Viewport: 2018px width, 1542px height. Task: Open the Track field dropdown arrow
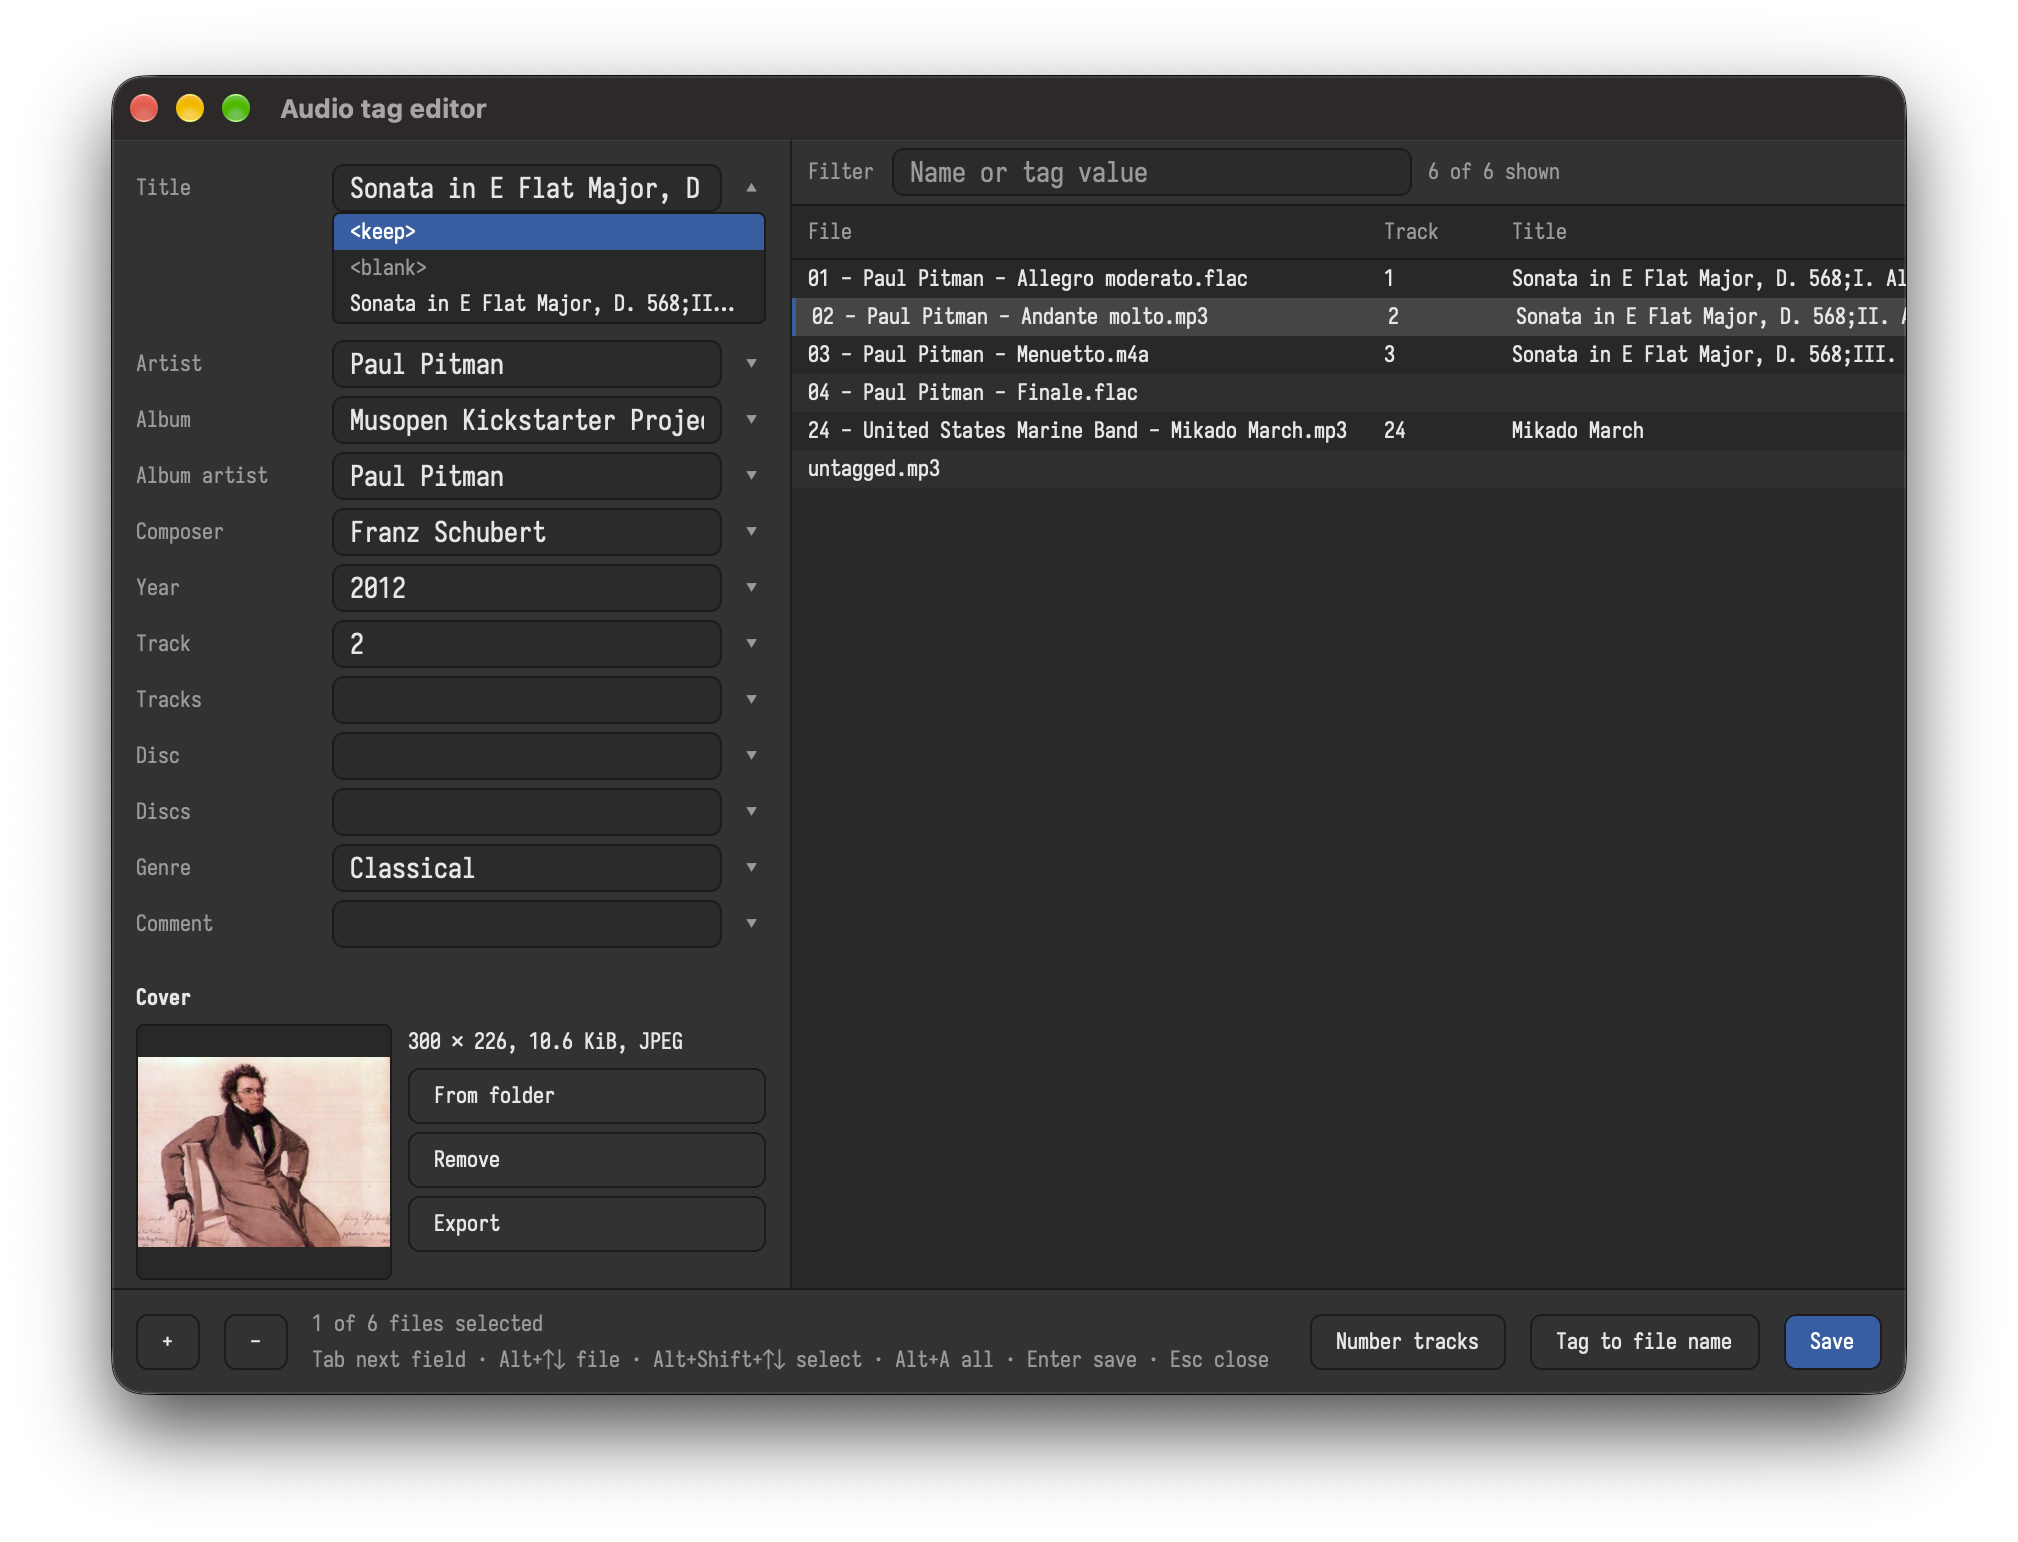751,644
